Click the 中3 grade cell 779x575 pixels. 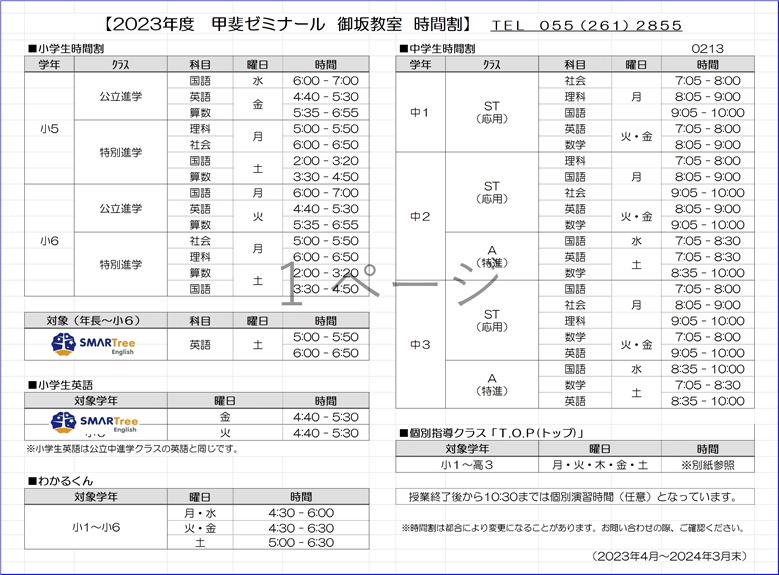point(420,344)
